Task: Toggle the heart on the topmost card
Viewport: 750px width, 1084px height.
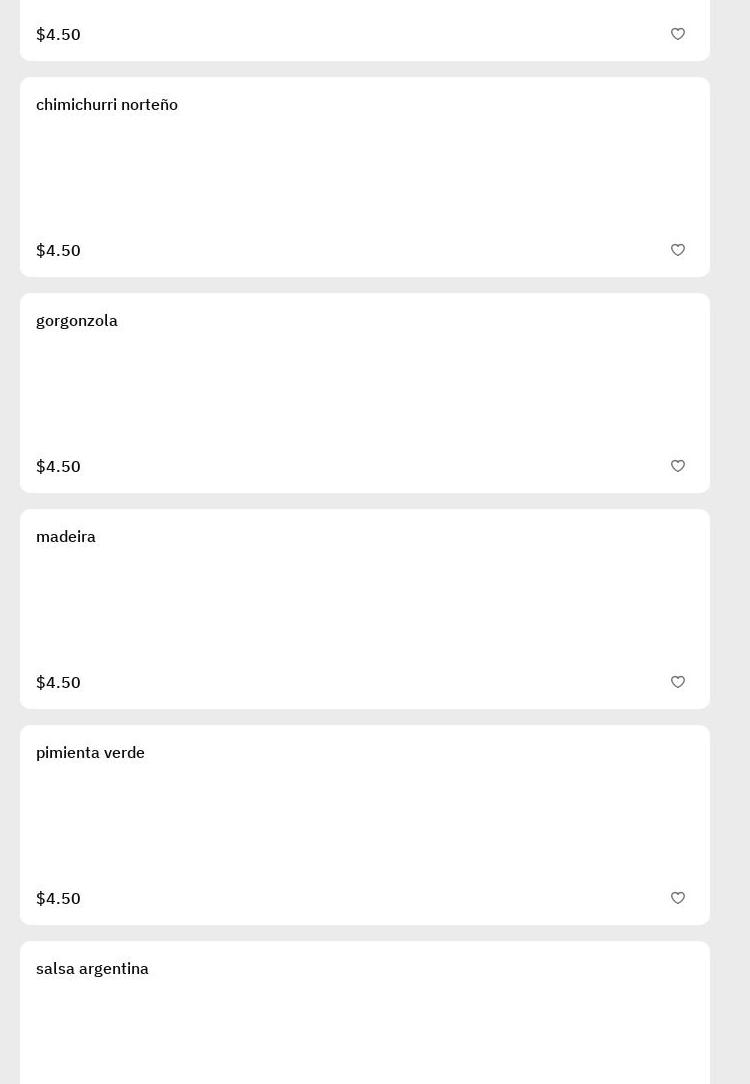Action: (x=678, y=34)
